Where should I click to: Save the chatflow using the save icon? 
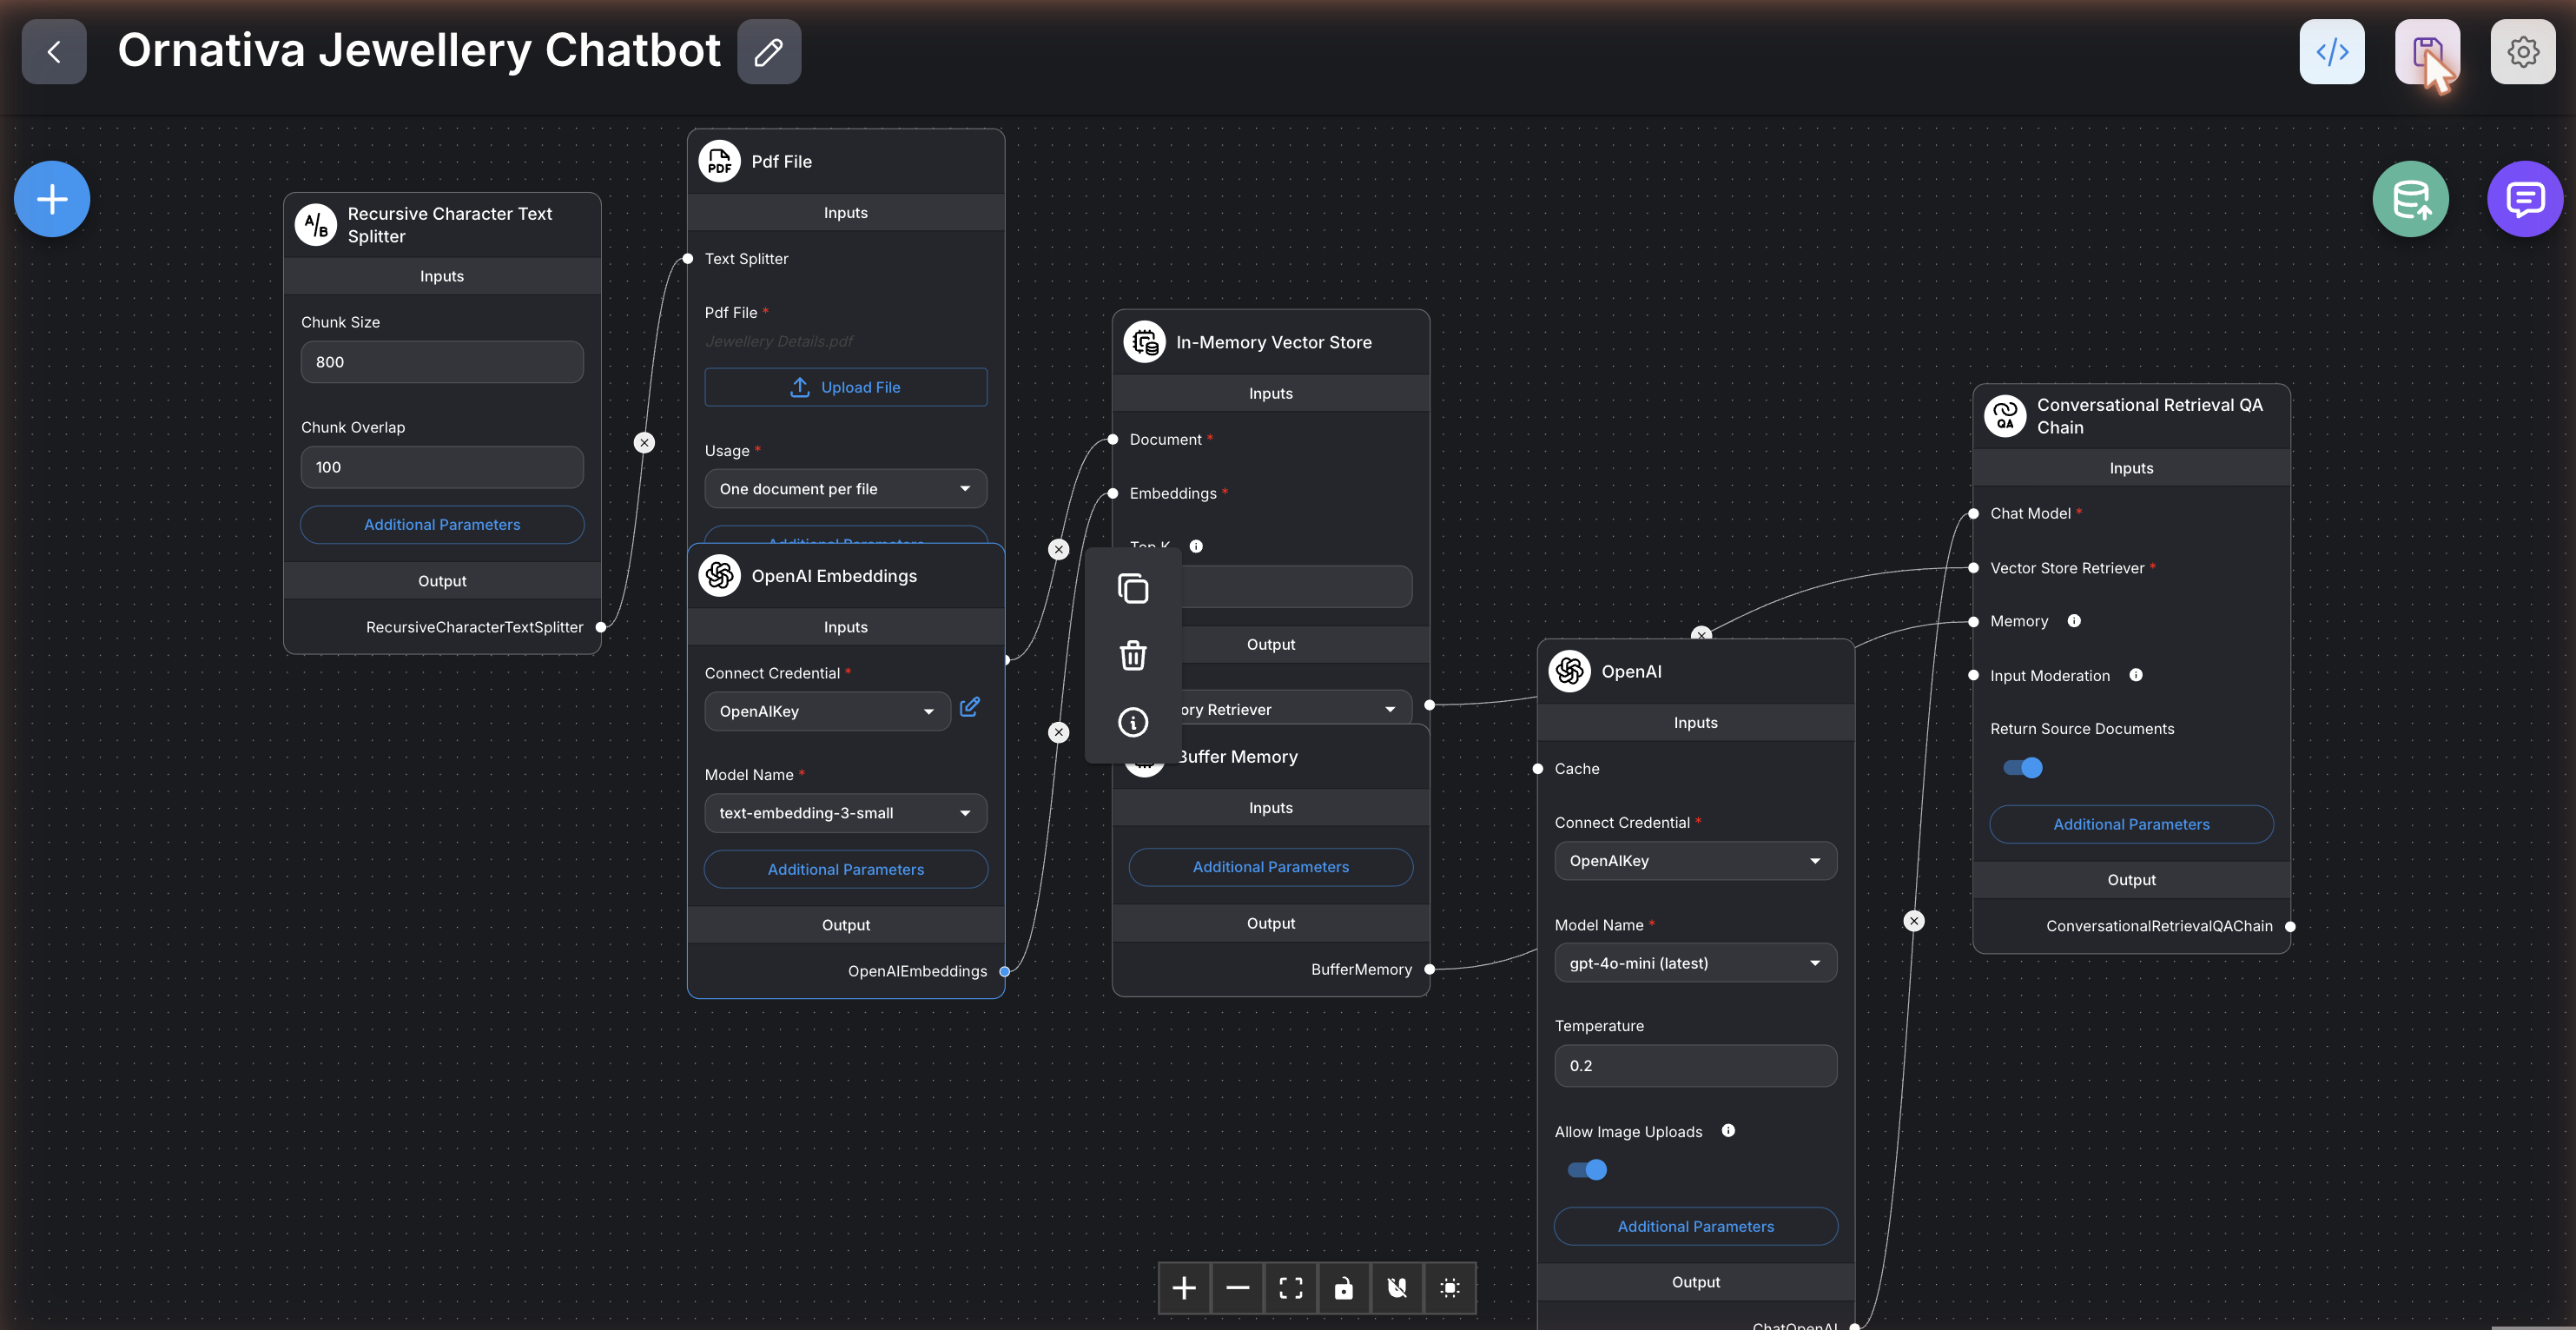point(2427,51)
